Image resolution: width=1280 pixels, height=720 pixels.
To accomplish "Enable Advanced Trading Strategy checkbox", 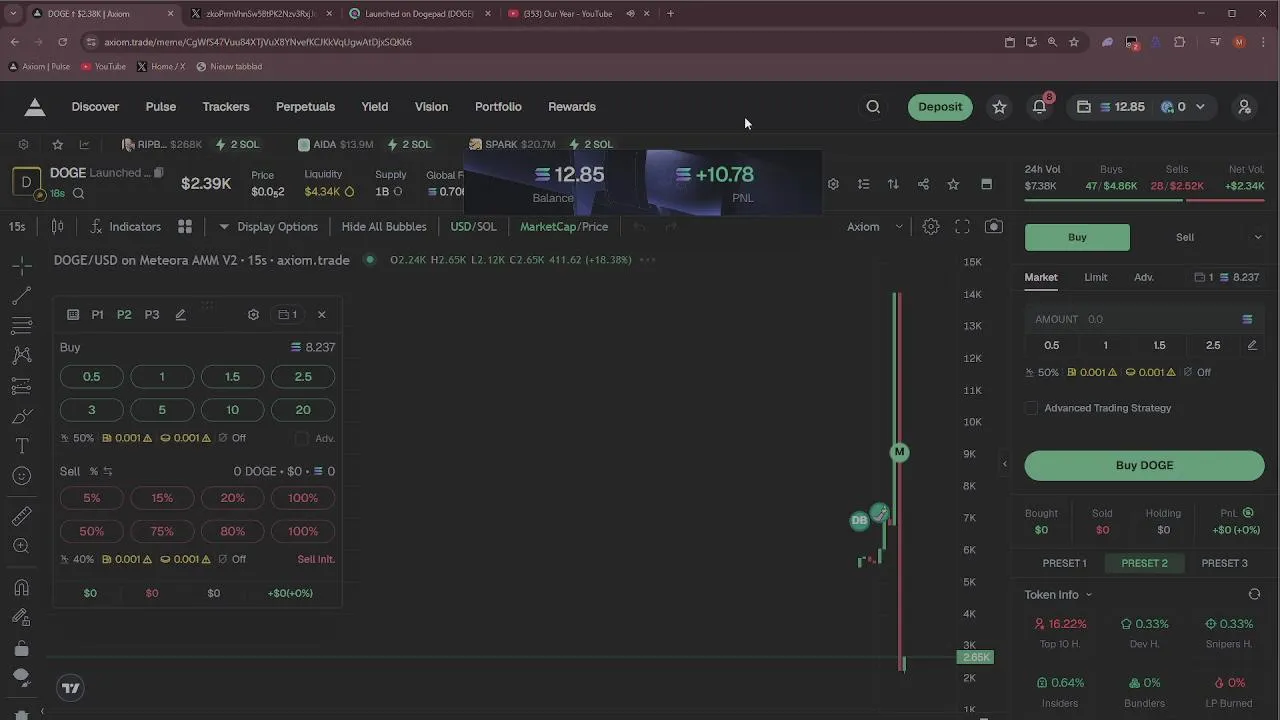I will (1031, 408).
